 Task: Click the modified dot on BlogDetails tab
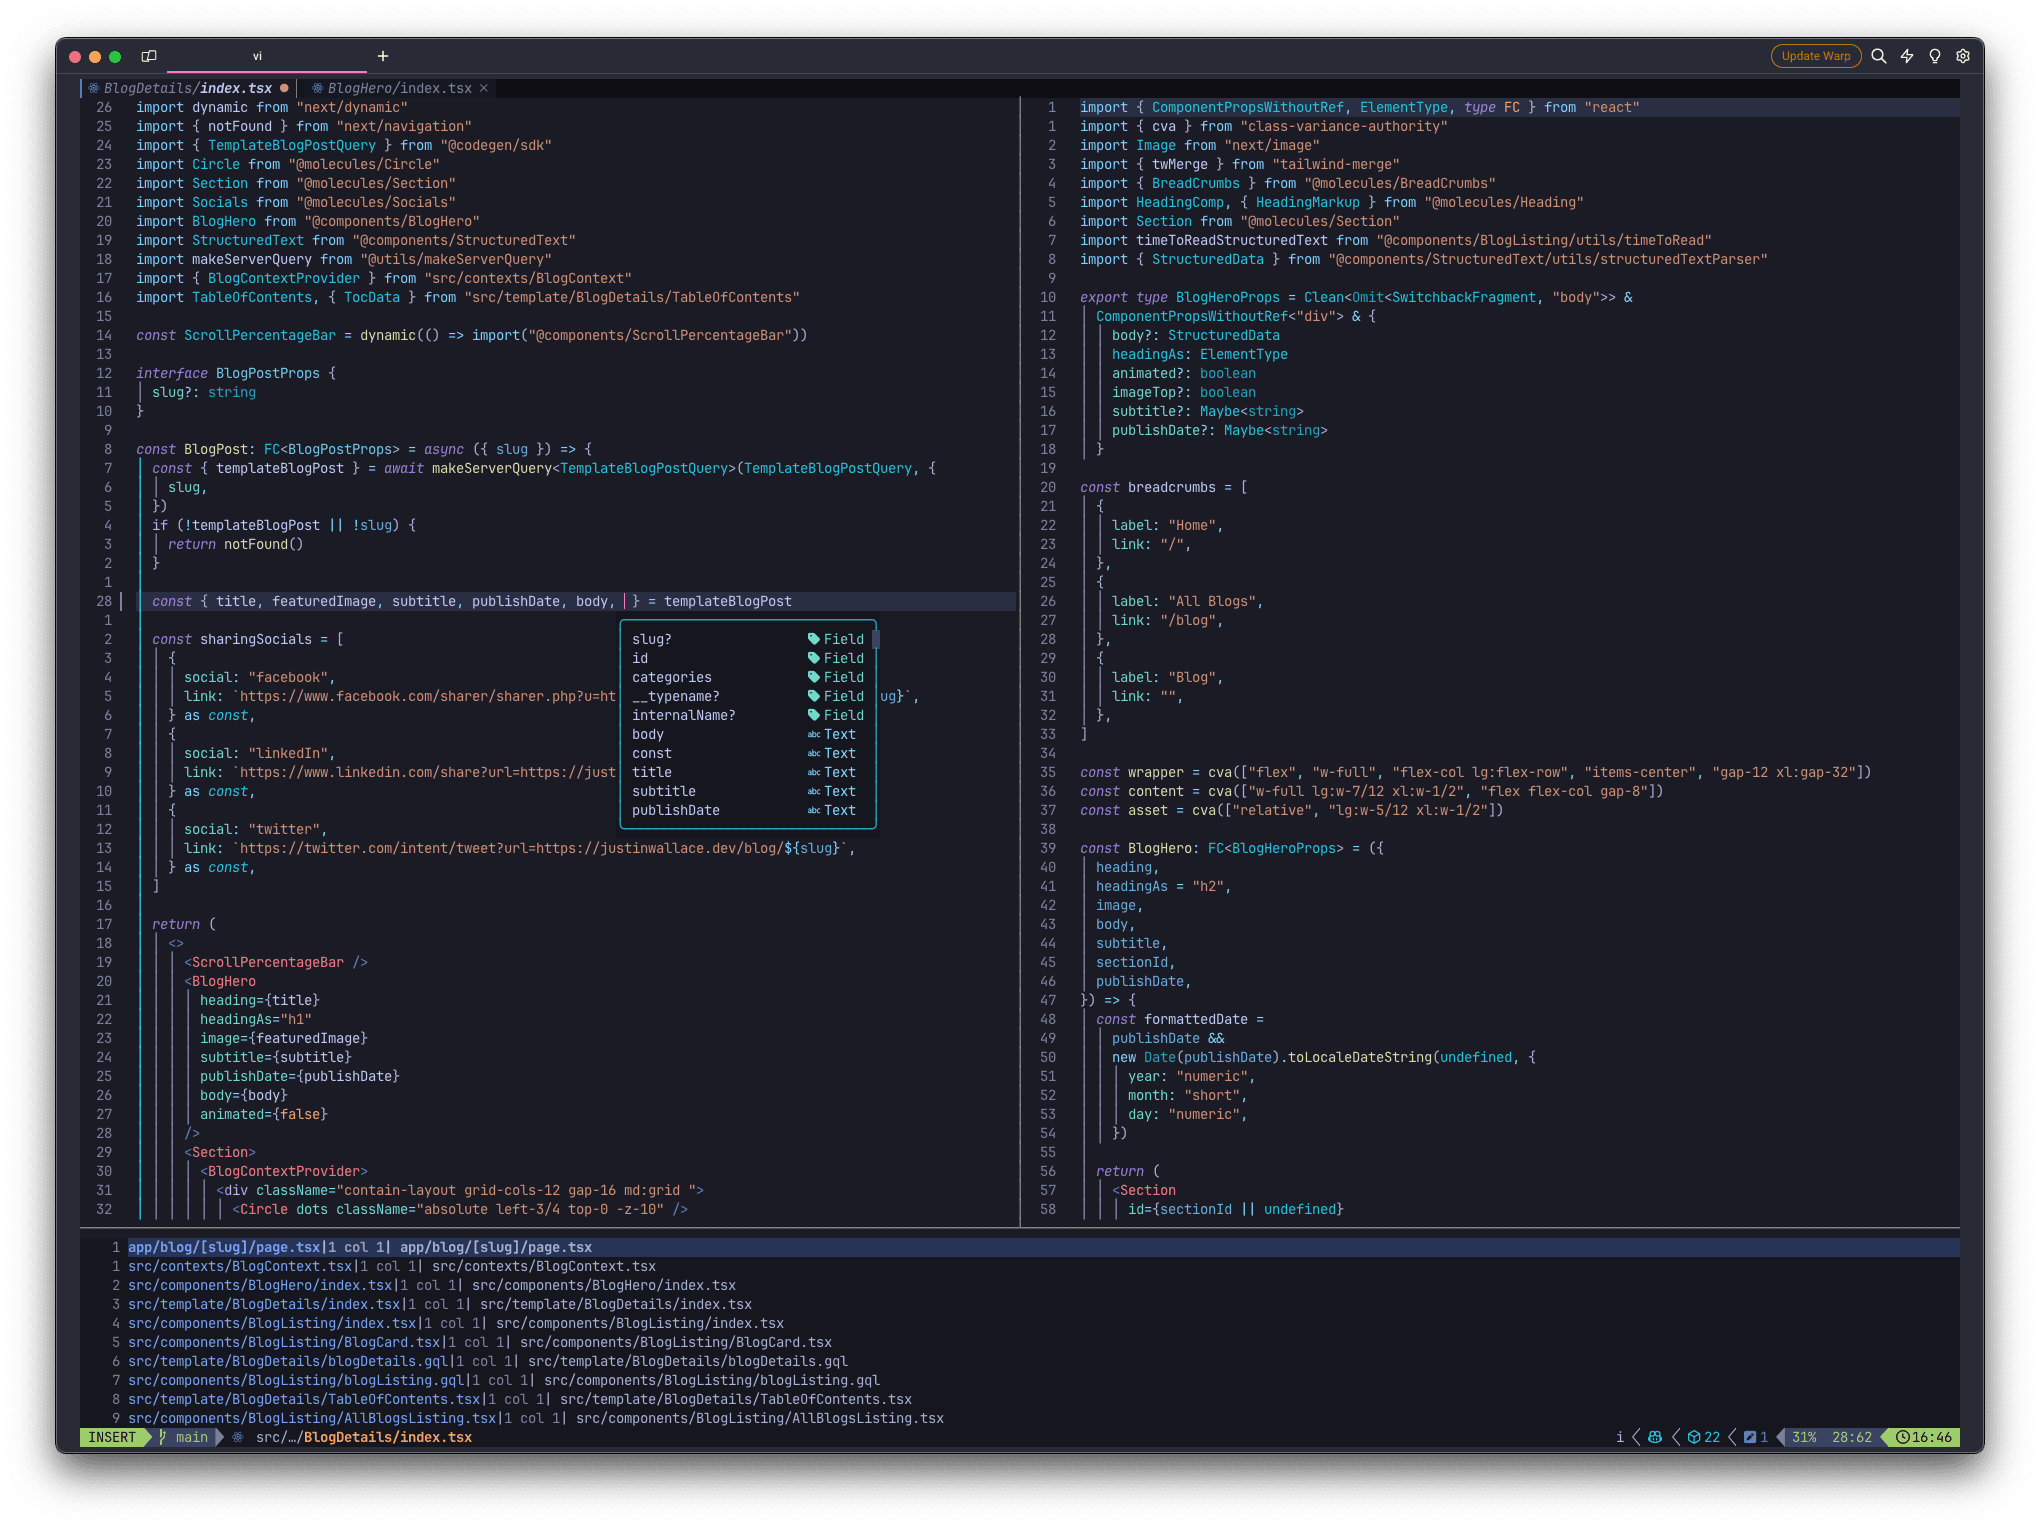click(x=284, y=88)
